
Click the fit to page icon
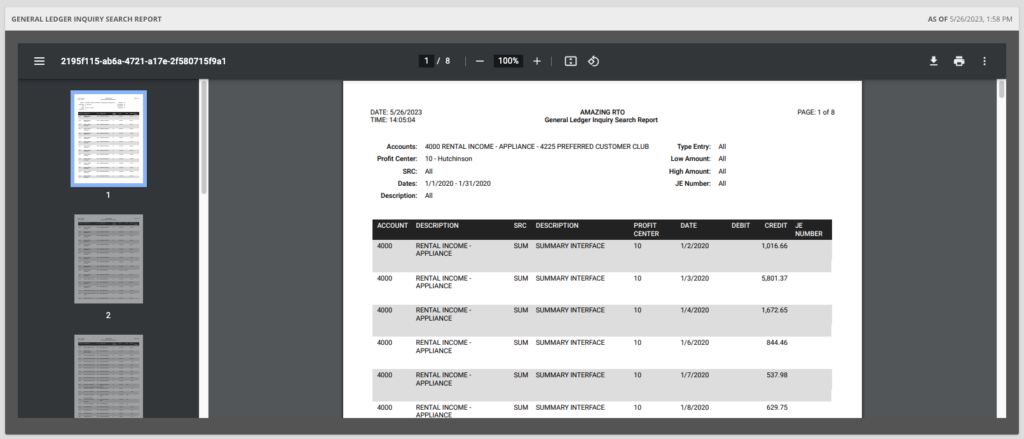(x=570, y=61)
